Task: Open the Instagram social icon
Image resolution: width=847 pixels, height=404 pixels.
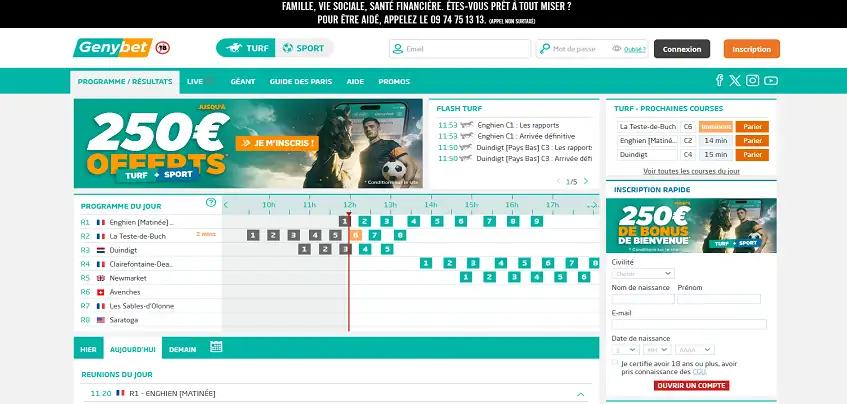Action: pyautogui.click(x=752, y=80)
